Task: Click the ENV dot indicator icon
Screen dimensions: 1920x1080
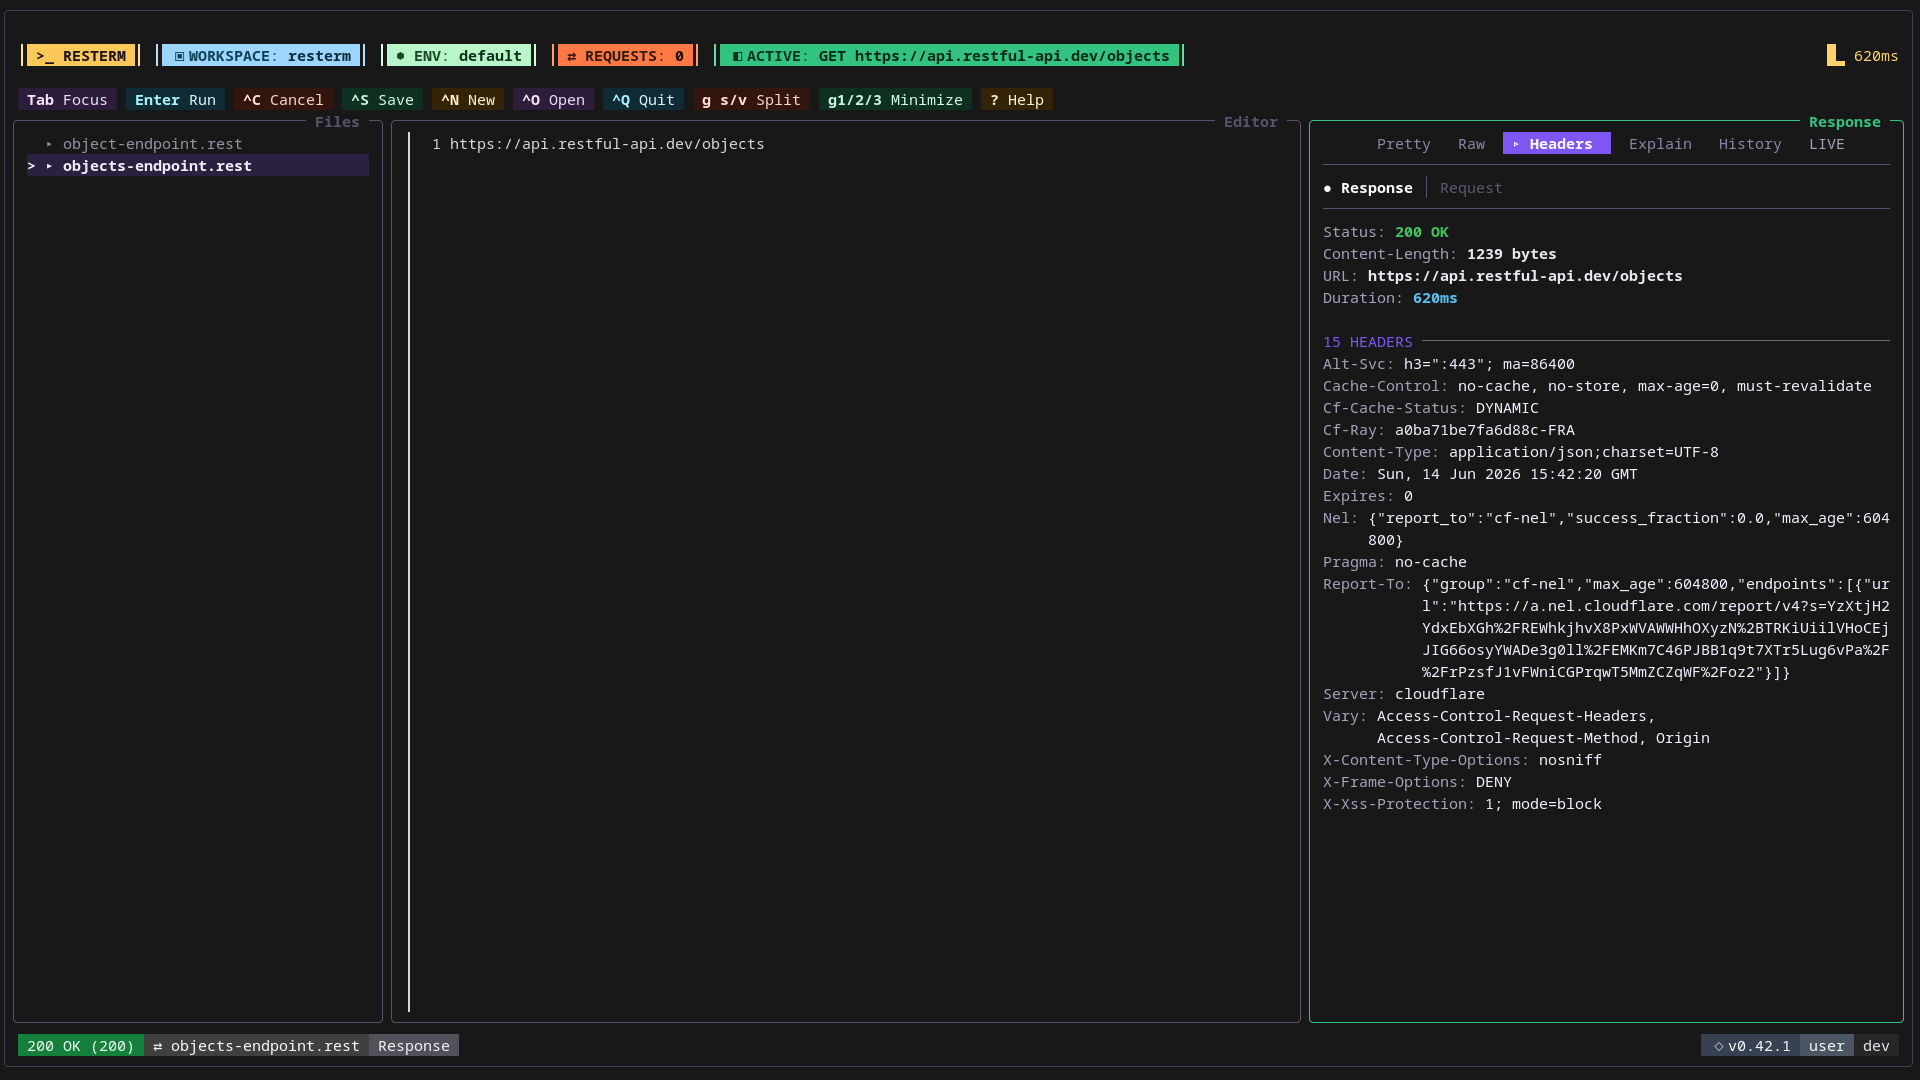Action: click(401, 56)
